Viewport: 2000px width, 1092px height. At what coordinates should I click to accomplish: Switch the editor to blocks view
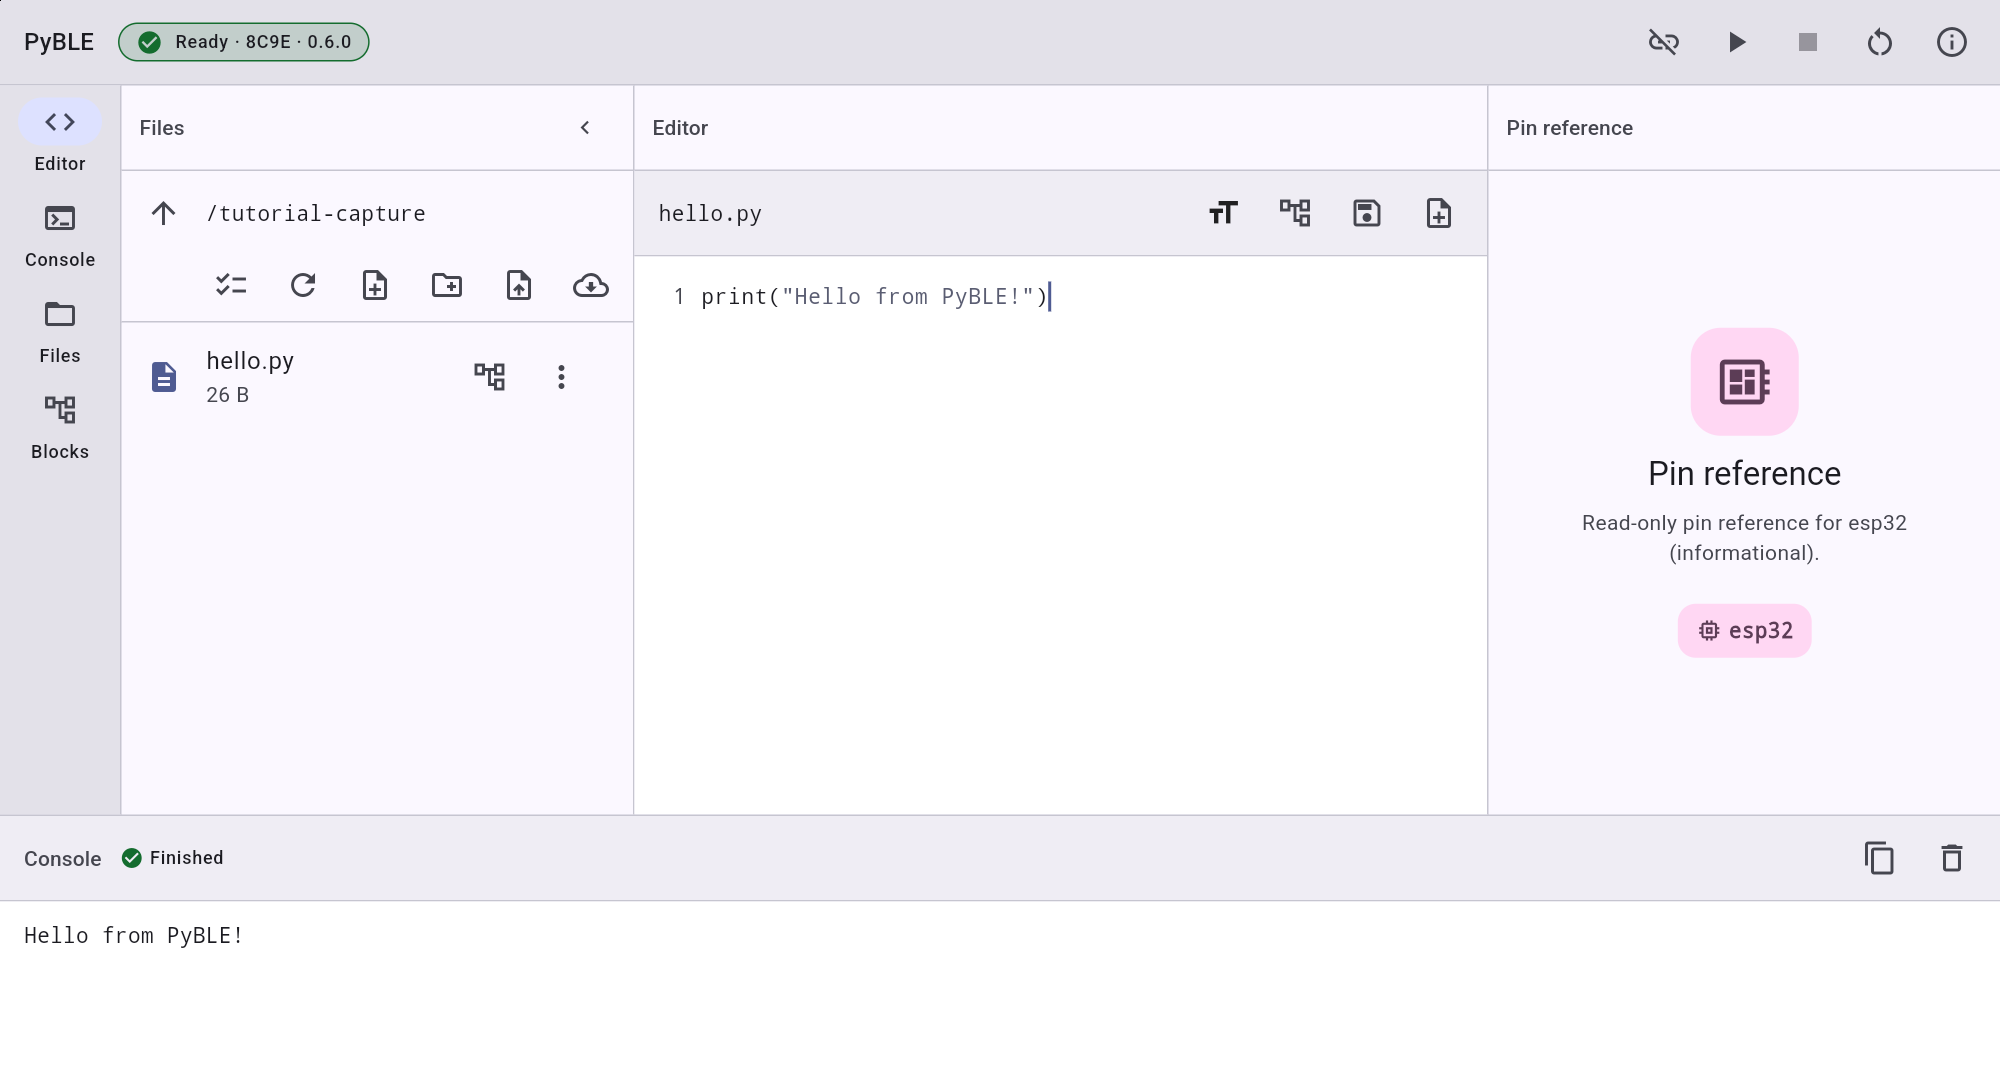(1295, 213)
